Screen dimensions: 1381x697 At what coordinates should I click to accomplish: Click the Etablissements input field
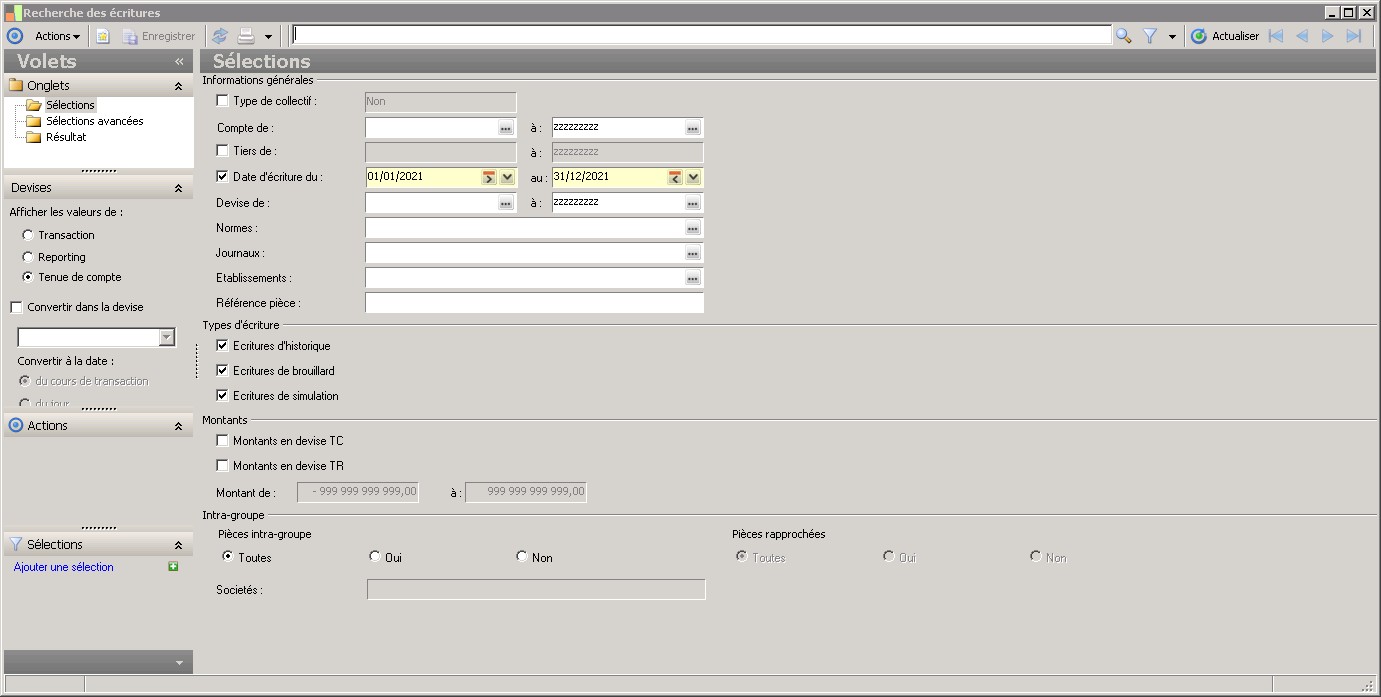tap(524, 278)
